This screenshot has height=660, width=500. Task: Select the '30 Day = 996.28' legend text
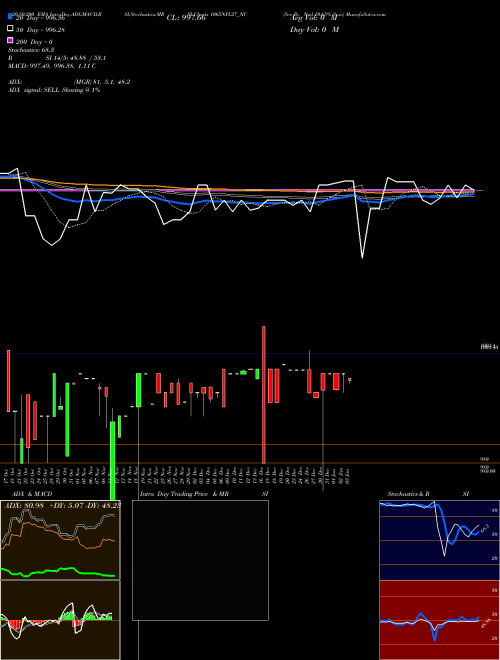[40, 30]
